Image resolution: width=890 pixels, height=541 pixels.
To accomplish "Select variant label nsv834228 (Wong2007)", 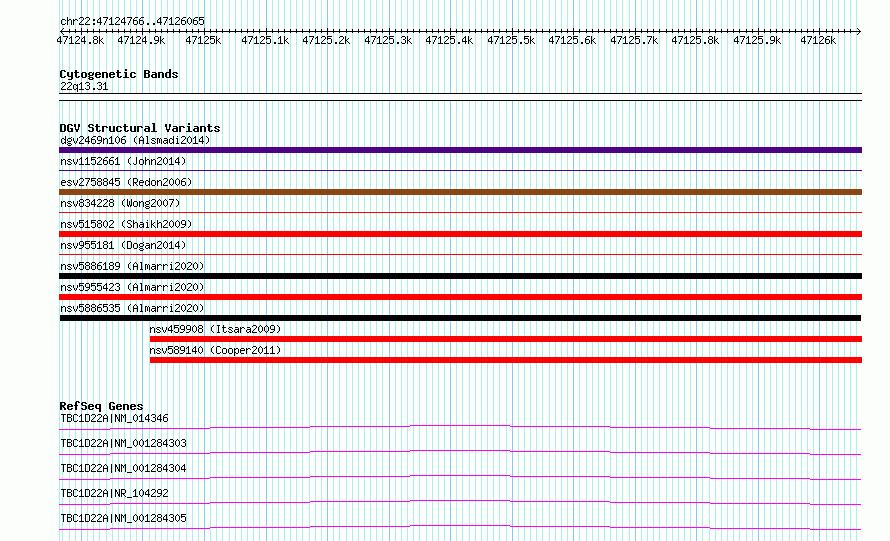I will tap(120, 203).
